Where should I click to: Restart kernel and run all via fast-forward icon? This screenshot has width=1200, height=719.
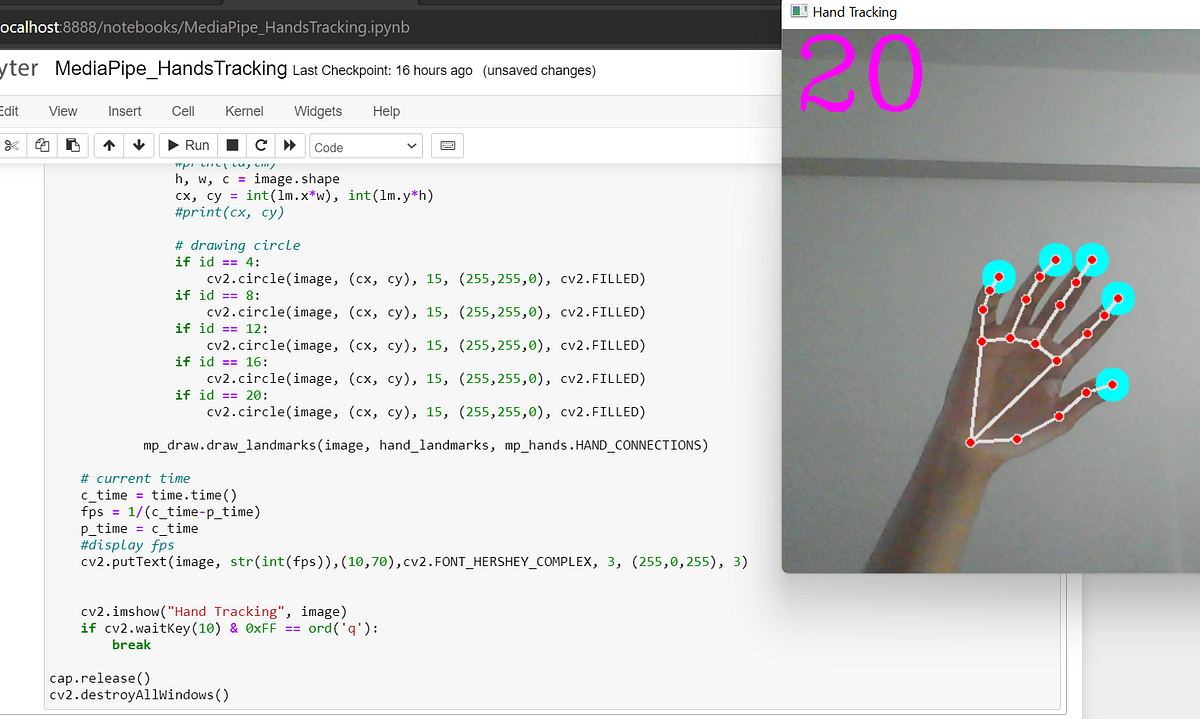tap(289, 145)
